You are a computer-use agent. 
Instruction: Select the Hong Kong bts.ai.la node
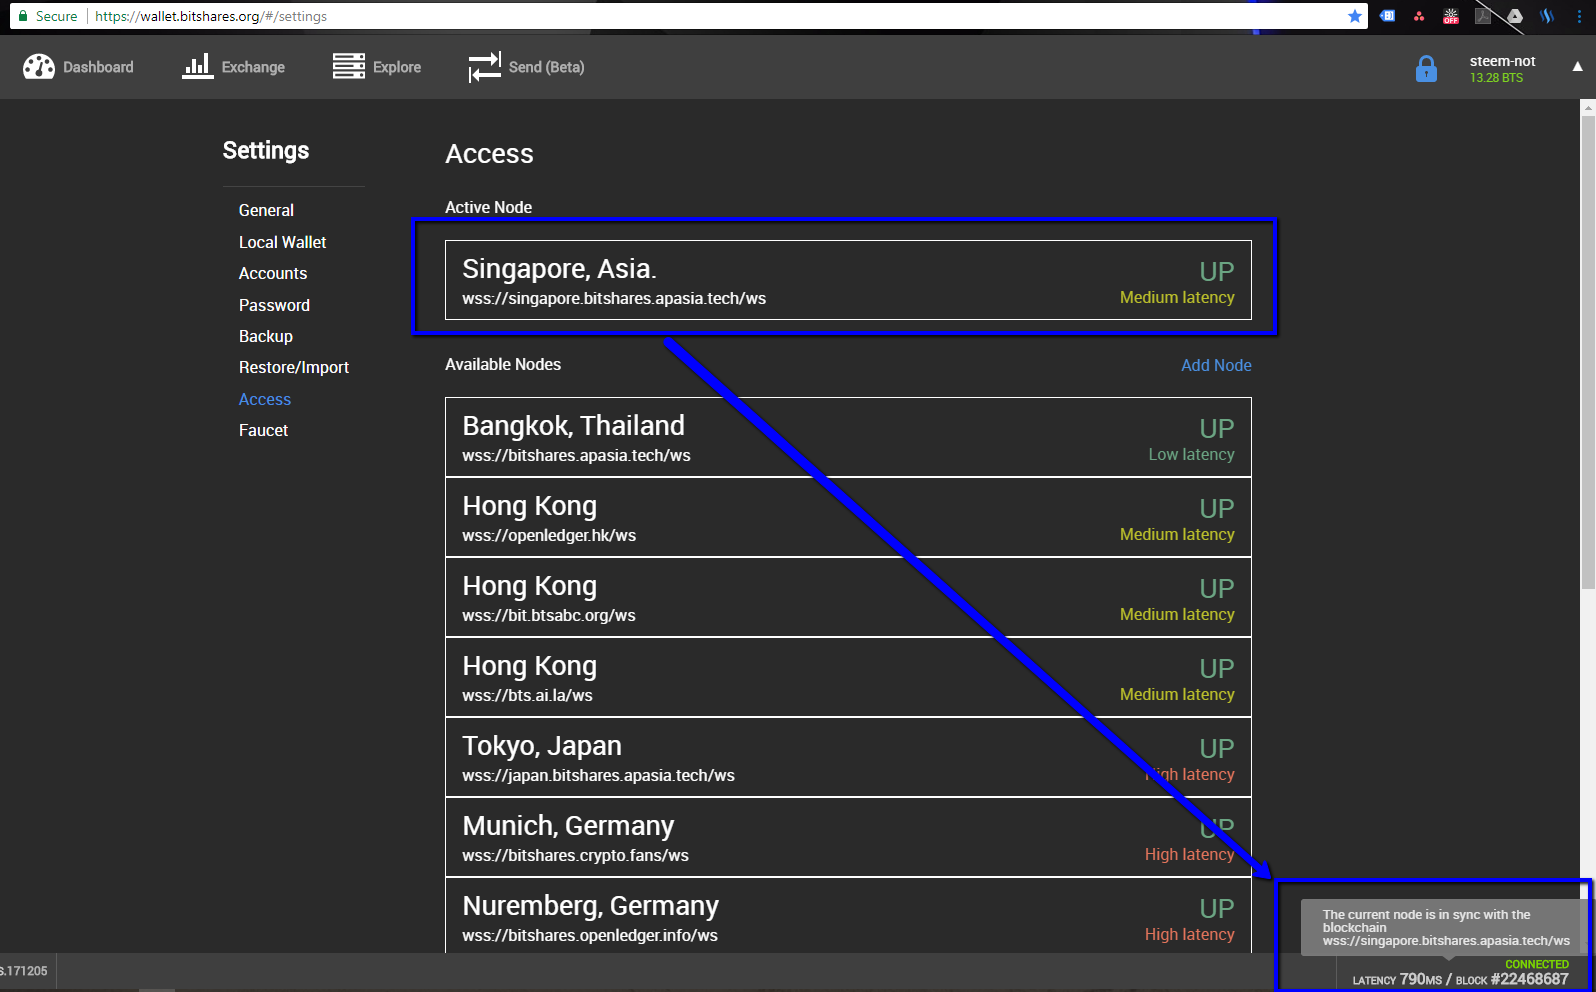[x=848, y=677]
